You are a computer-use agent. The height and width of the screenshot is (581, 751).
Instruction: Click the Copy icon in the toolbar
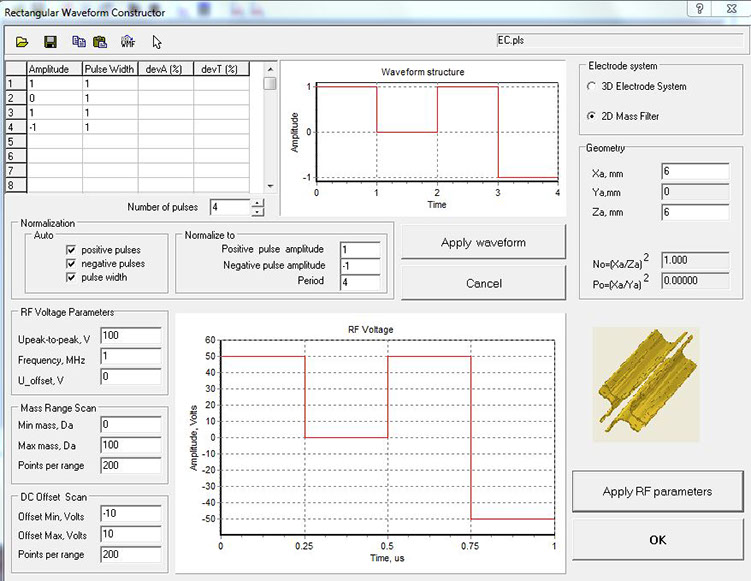click(79, 42)
